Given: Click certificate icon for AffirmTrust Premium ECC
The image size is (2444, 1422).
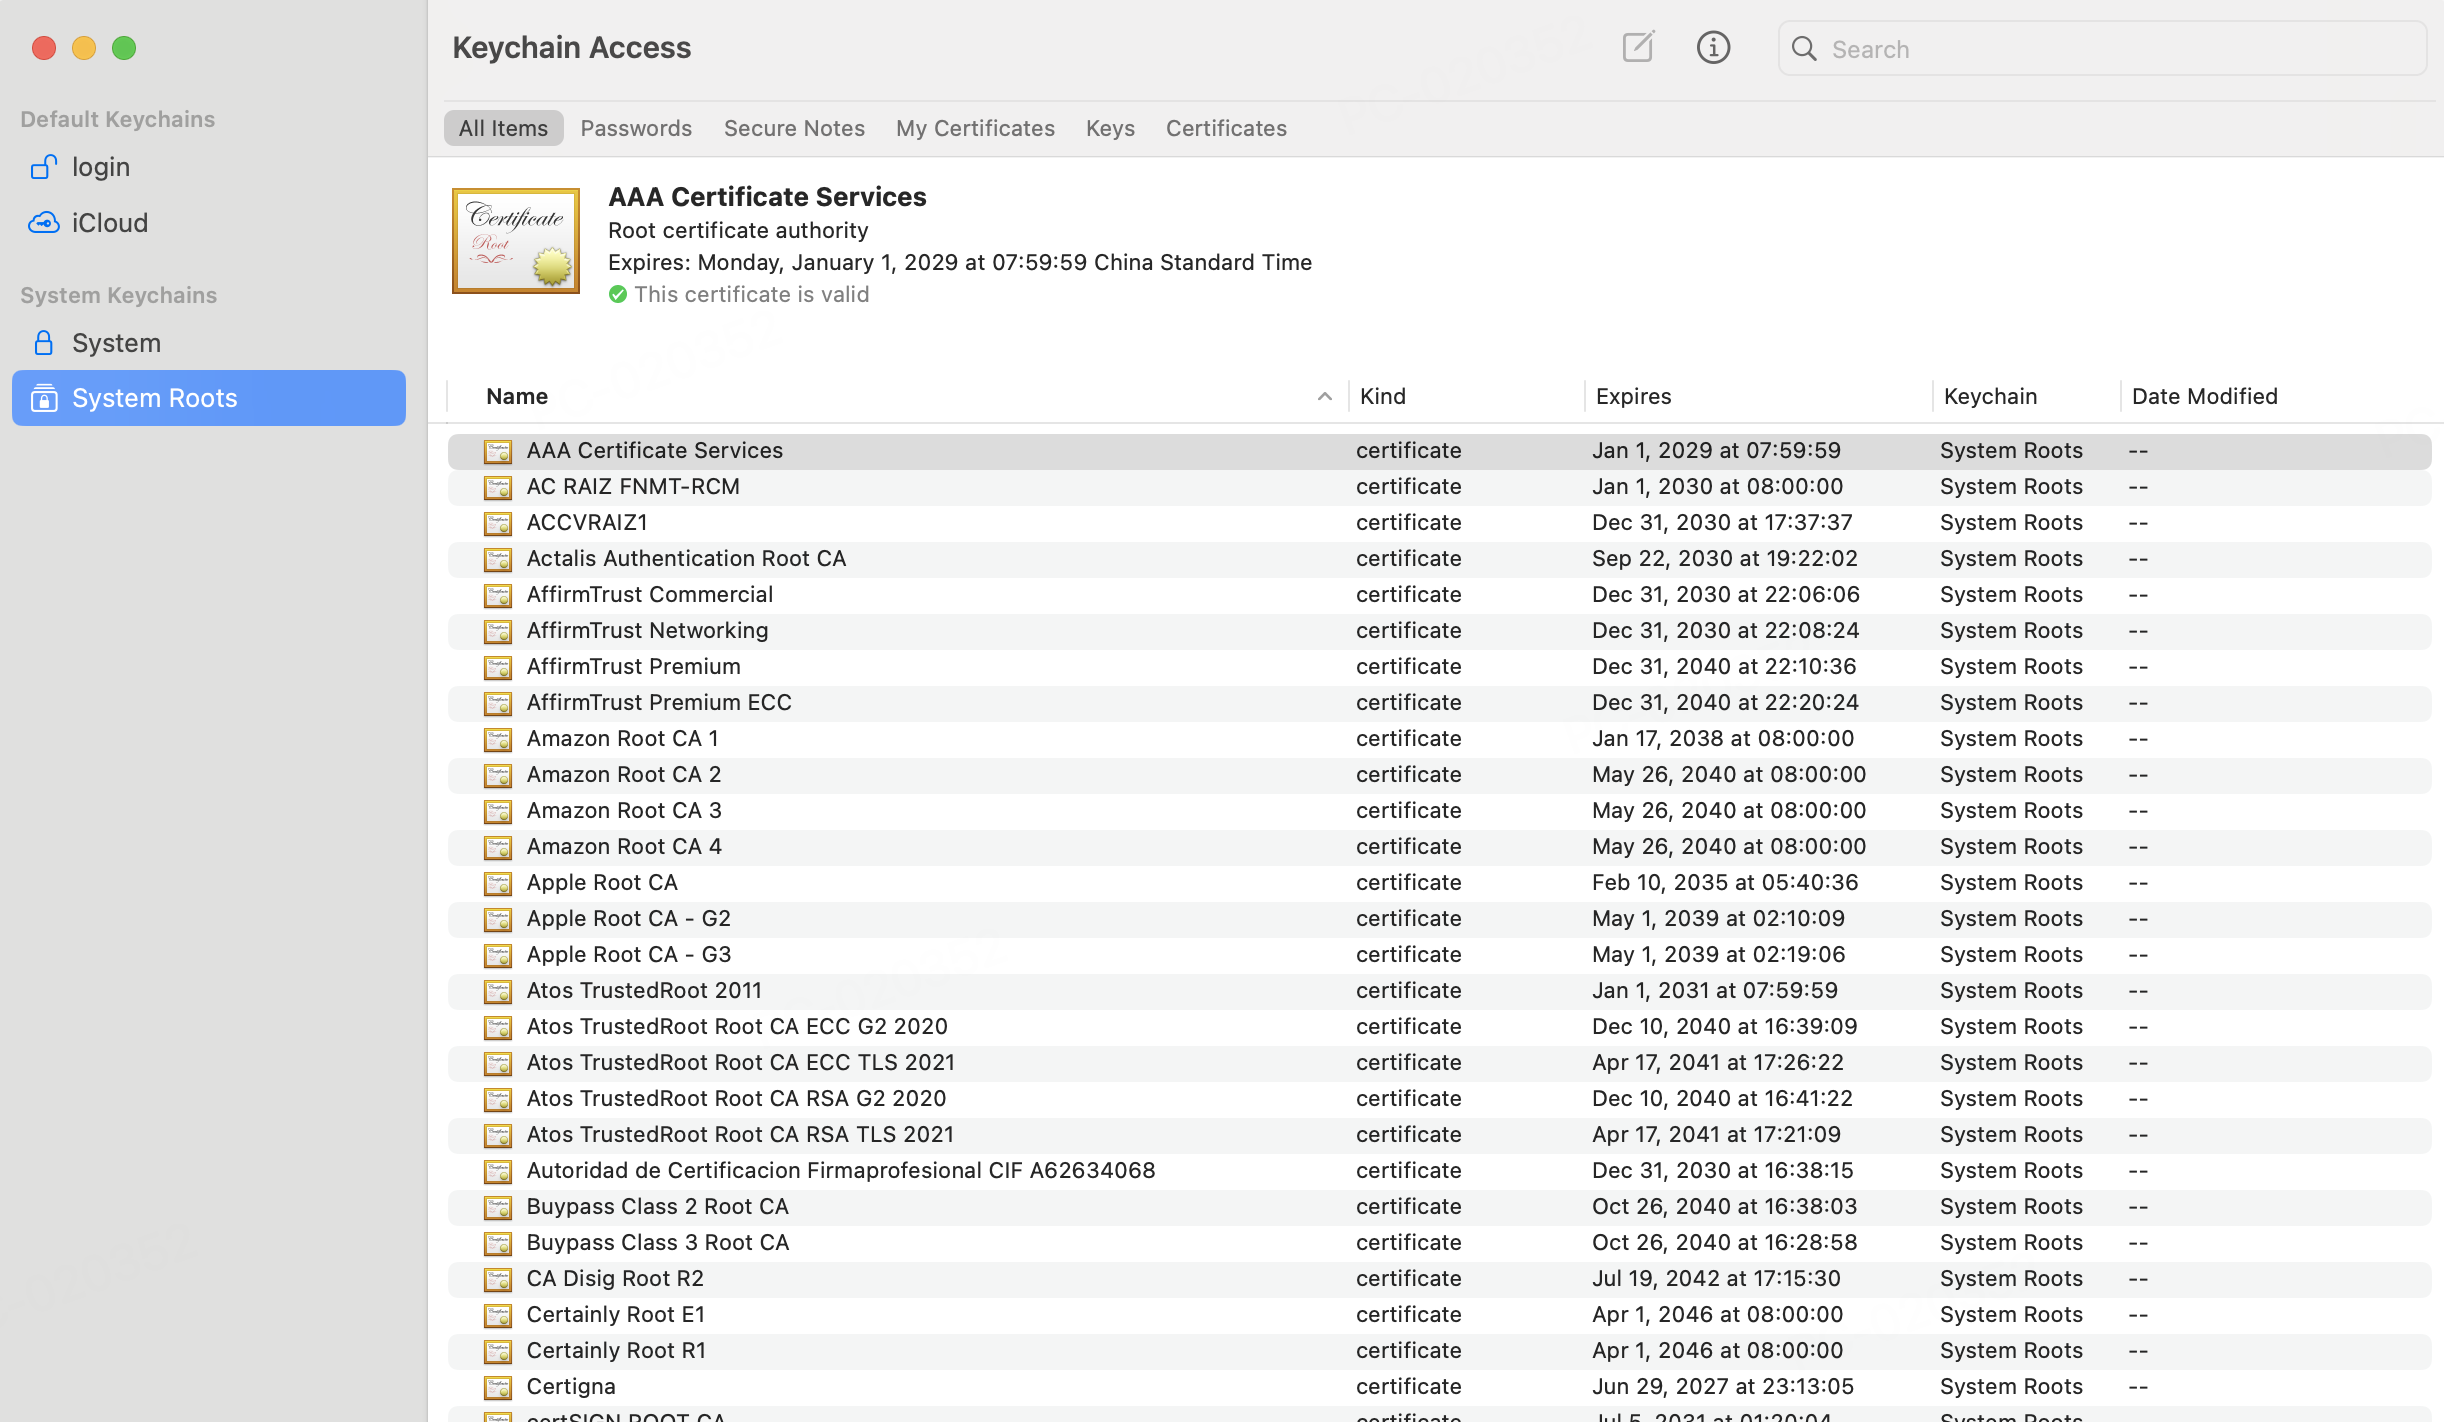Looking at the screenshot, I should (x=498, y=703).
